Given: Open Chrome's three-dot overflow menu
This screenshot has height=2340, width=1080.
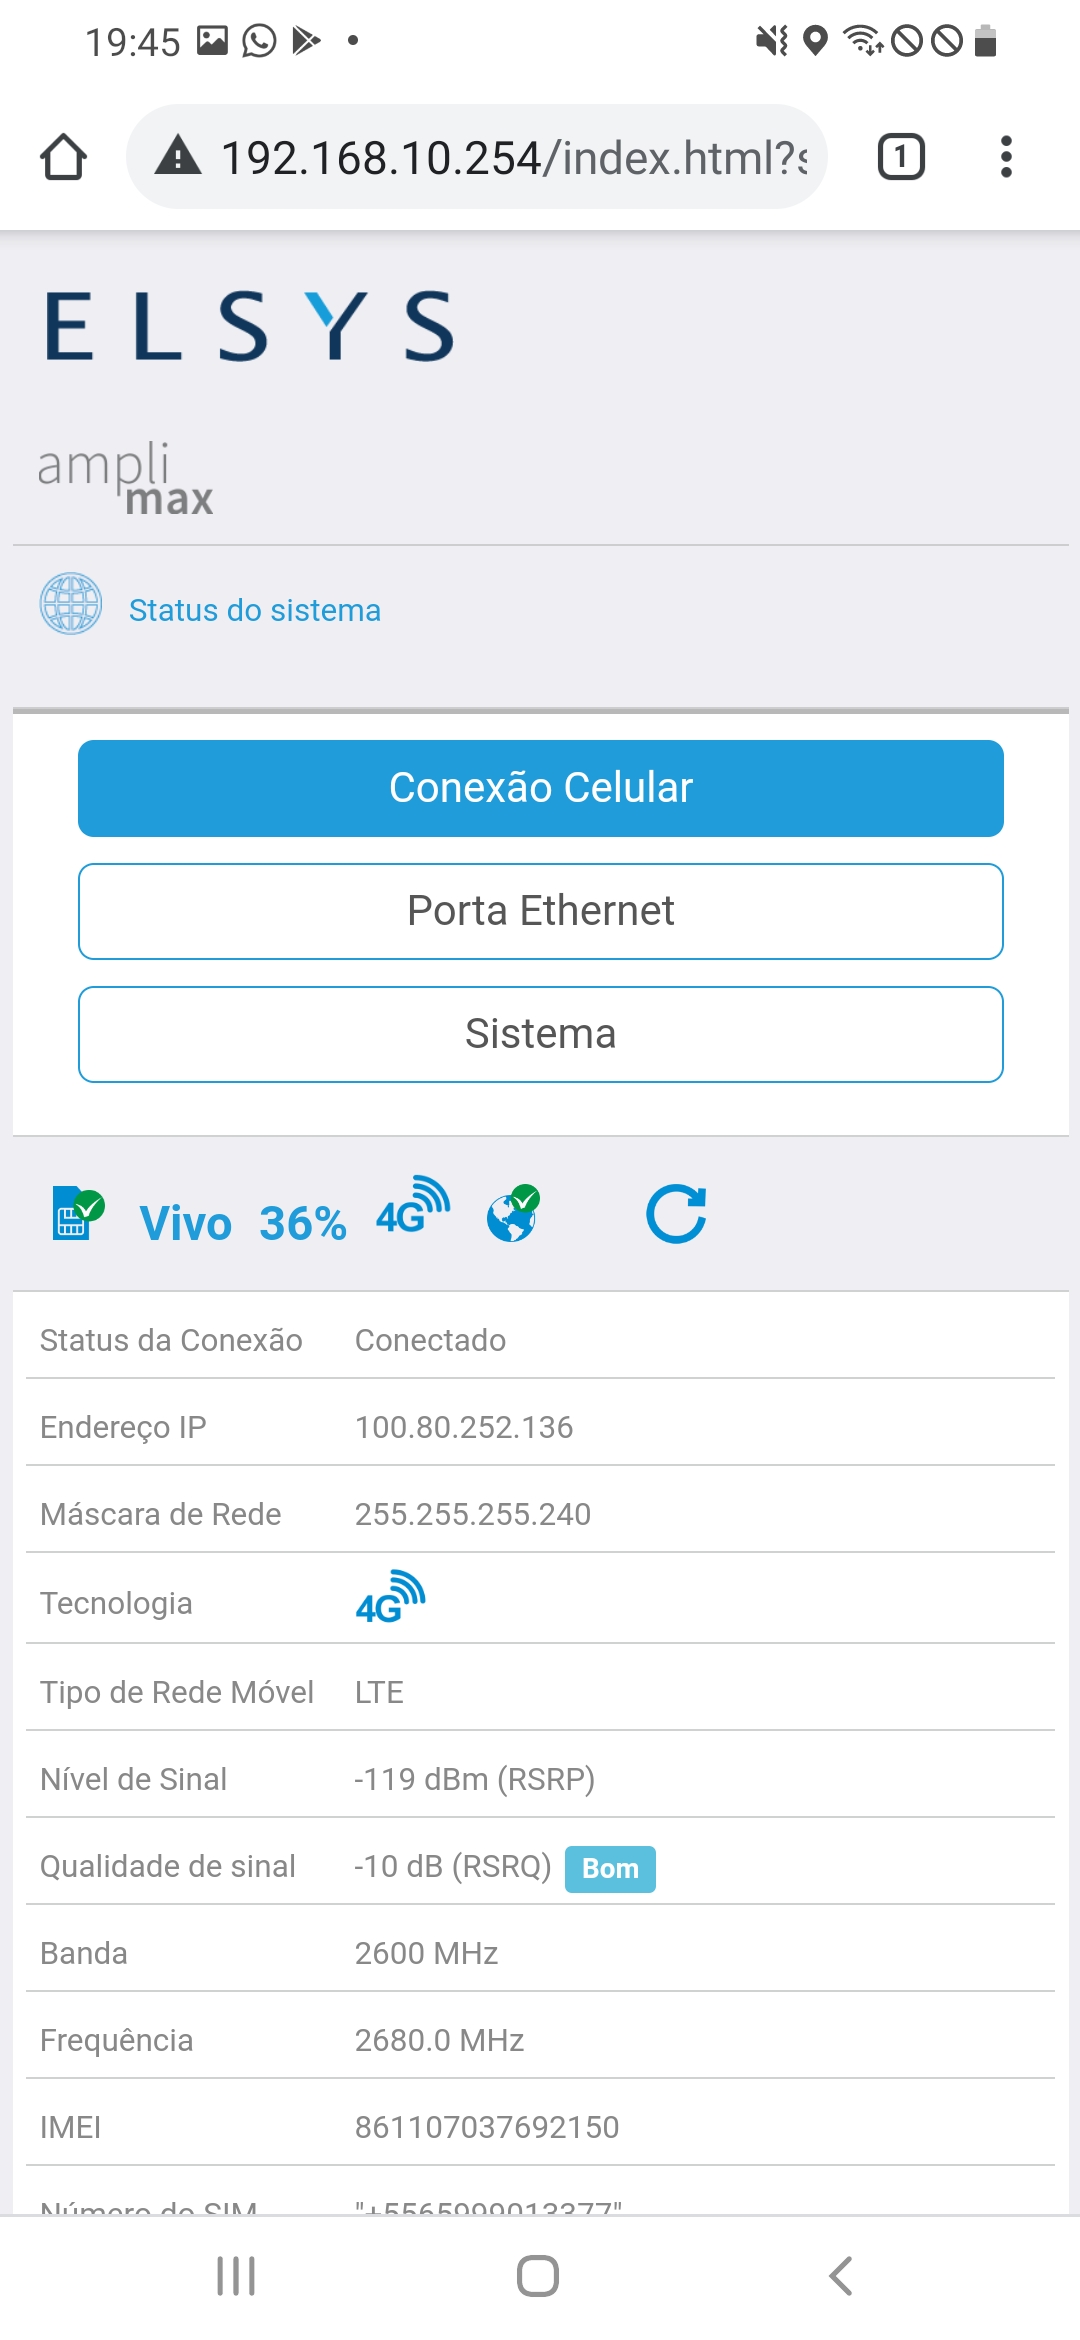Looking at the screenshot, I should tap(1006, 157).
